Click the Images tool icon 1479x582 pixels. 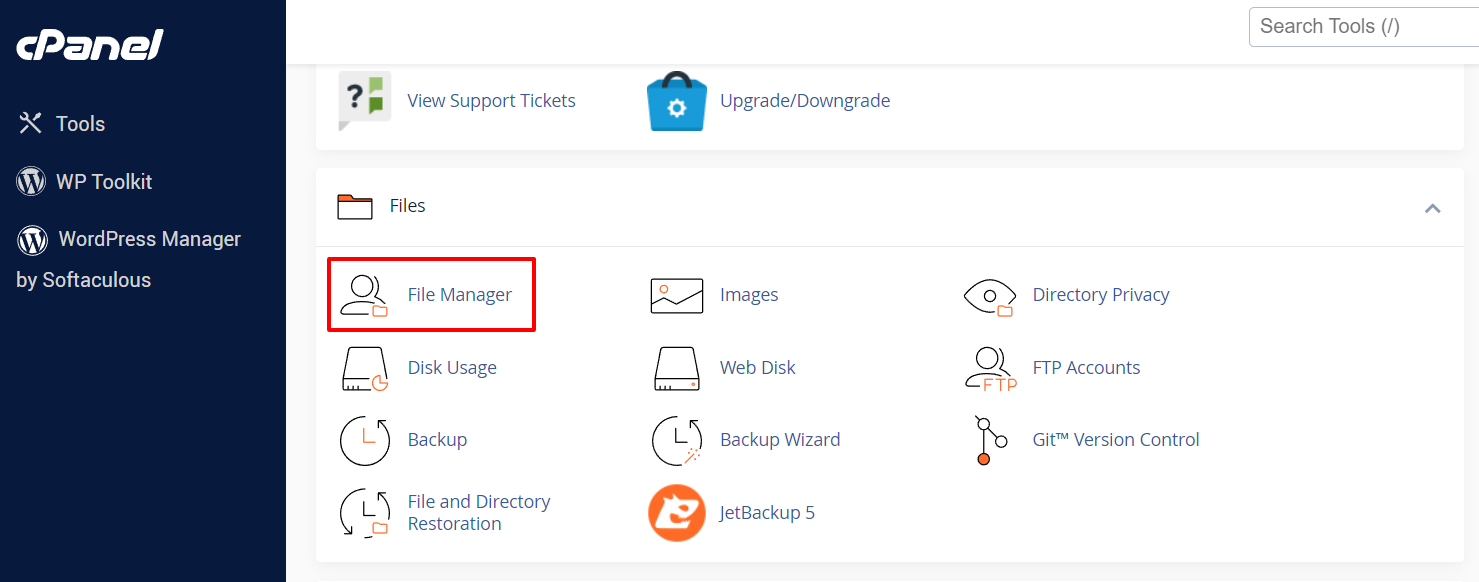(676, 294)
